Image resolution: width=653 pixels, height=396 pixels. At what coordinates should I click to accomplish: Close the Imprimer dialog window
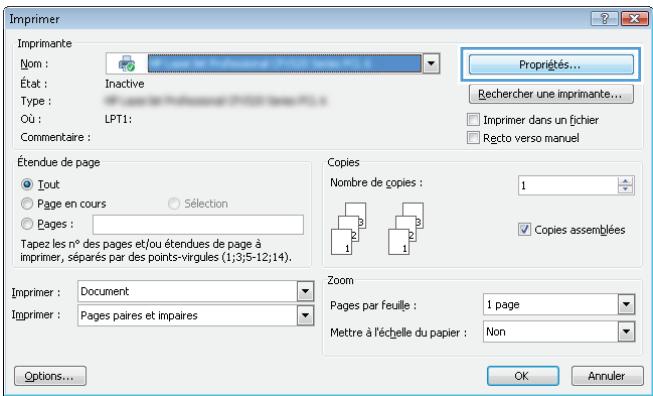click(633, 19)
